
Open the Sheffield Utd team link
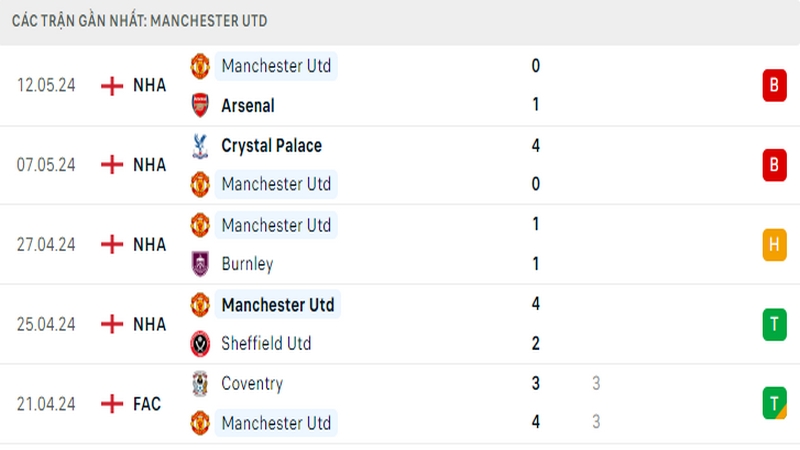pyautogui.click(x=266, y=343)
